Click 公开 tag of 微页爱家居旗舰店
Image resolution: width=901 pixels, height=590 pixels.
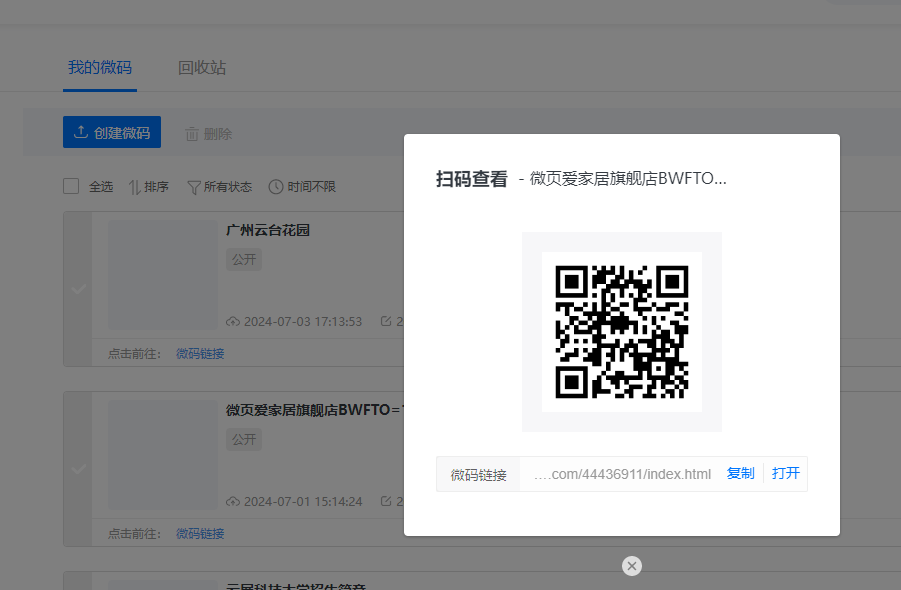click(244, 439)
